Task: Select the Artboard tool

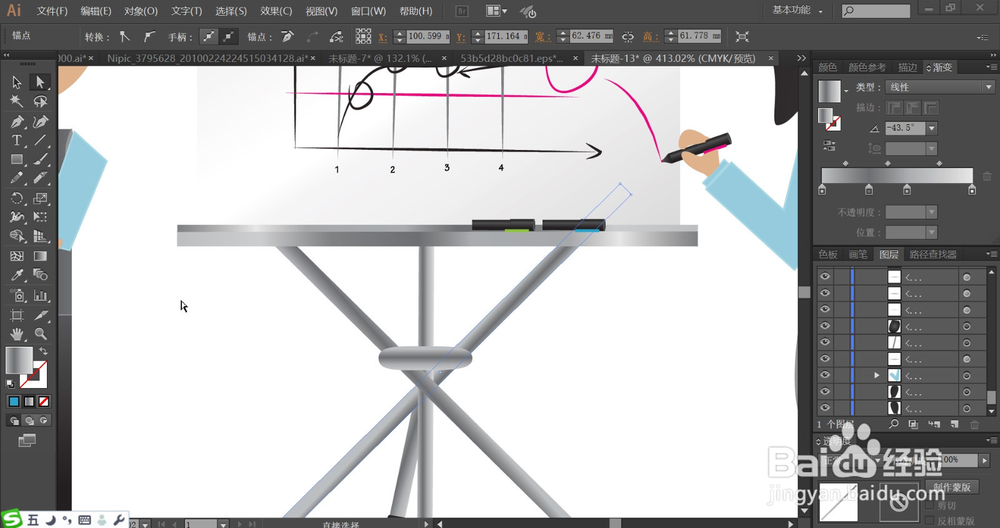Action: click(x=17, y=315)
